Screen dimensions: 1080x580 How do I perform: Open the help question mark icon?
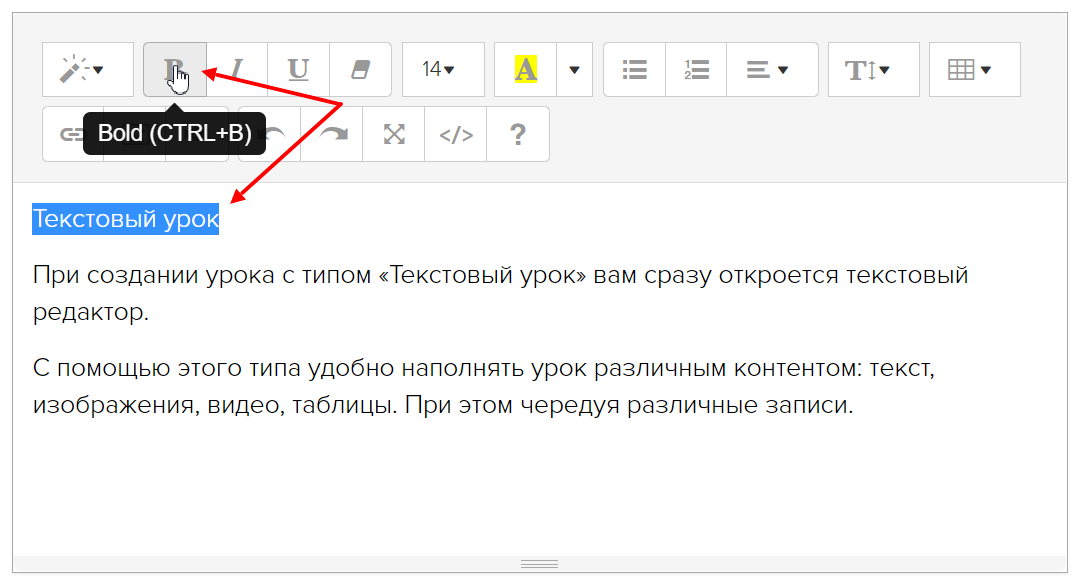point(518,134)
